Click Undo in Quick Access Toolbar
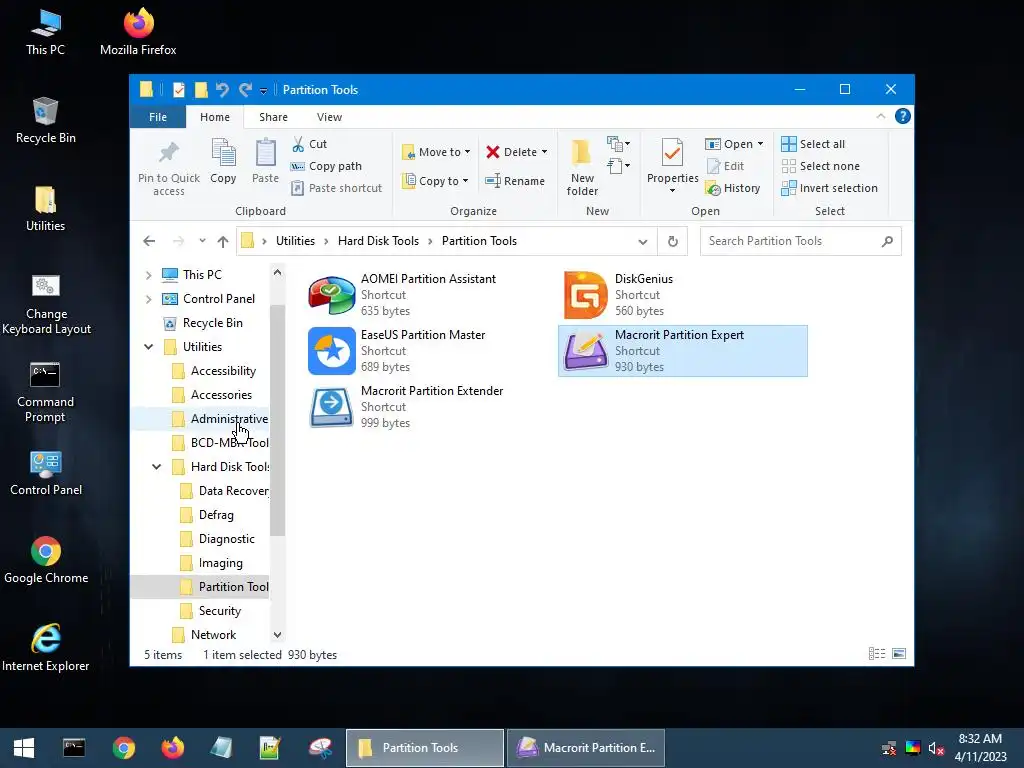The height and width of the screenshot is (768, 1024). click(x=222, y=89)
